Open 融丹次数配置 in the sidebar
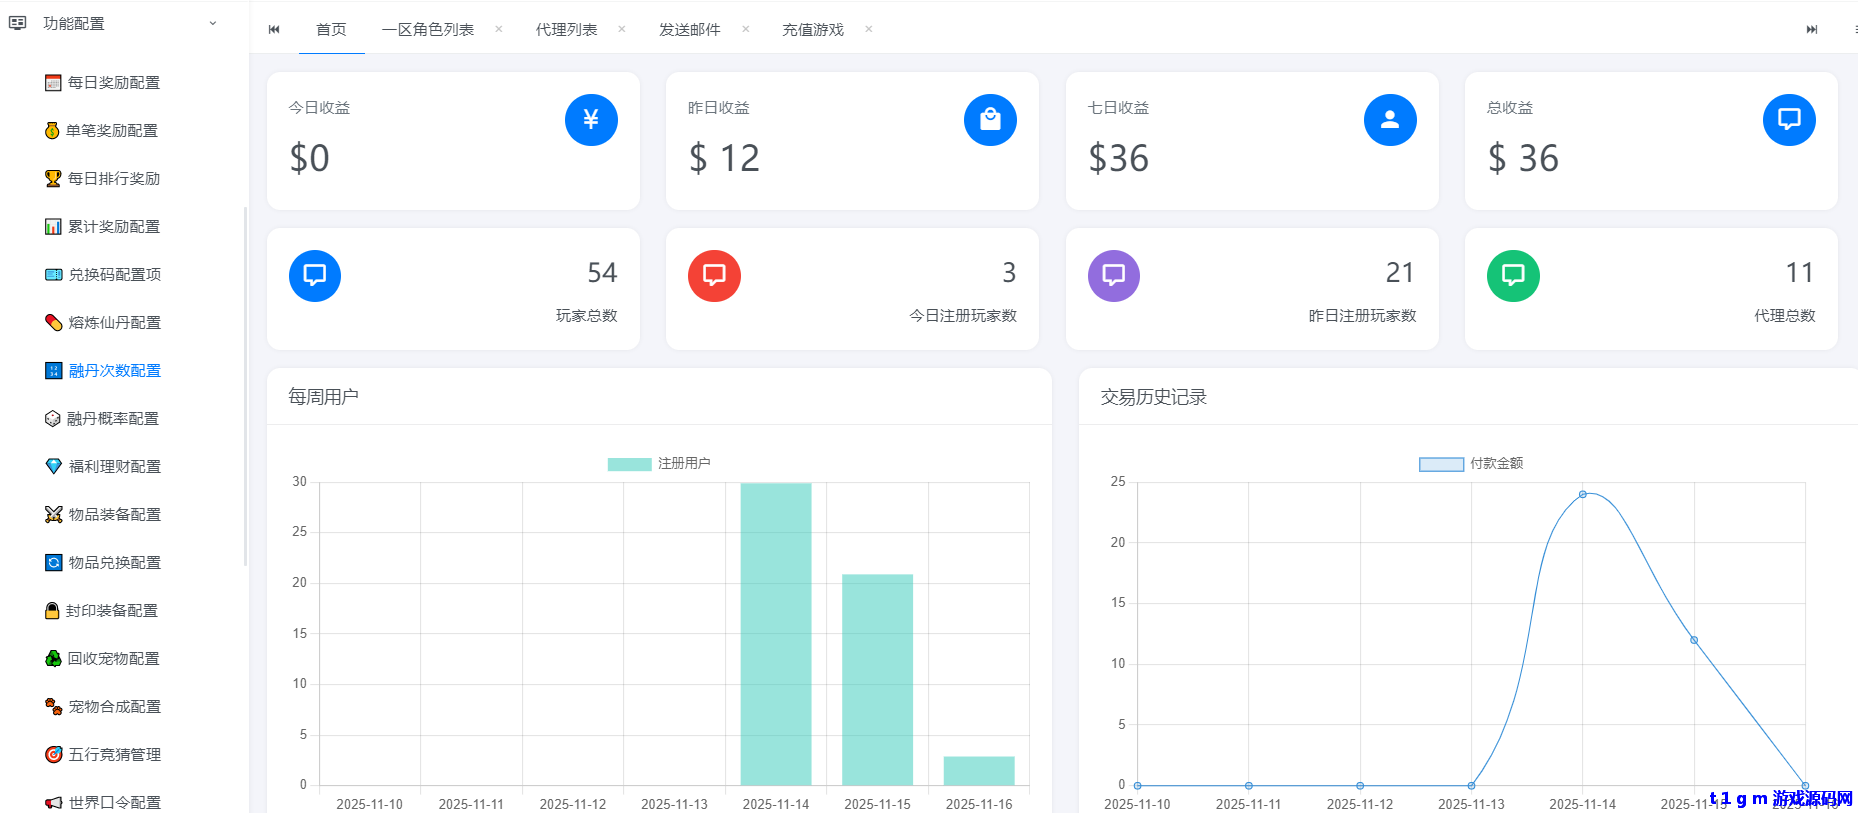 click(x=114, y=371)
